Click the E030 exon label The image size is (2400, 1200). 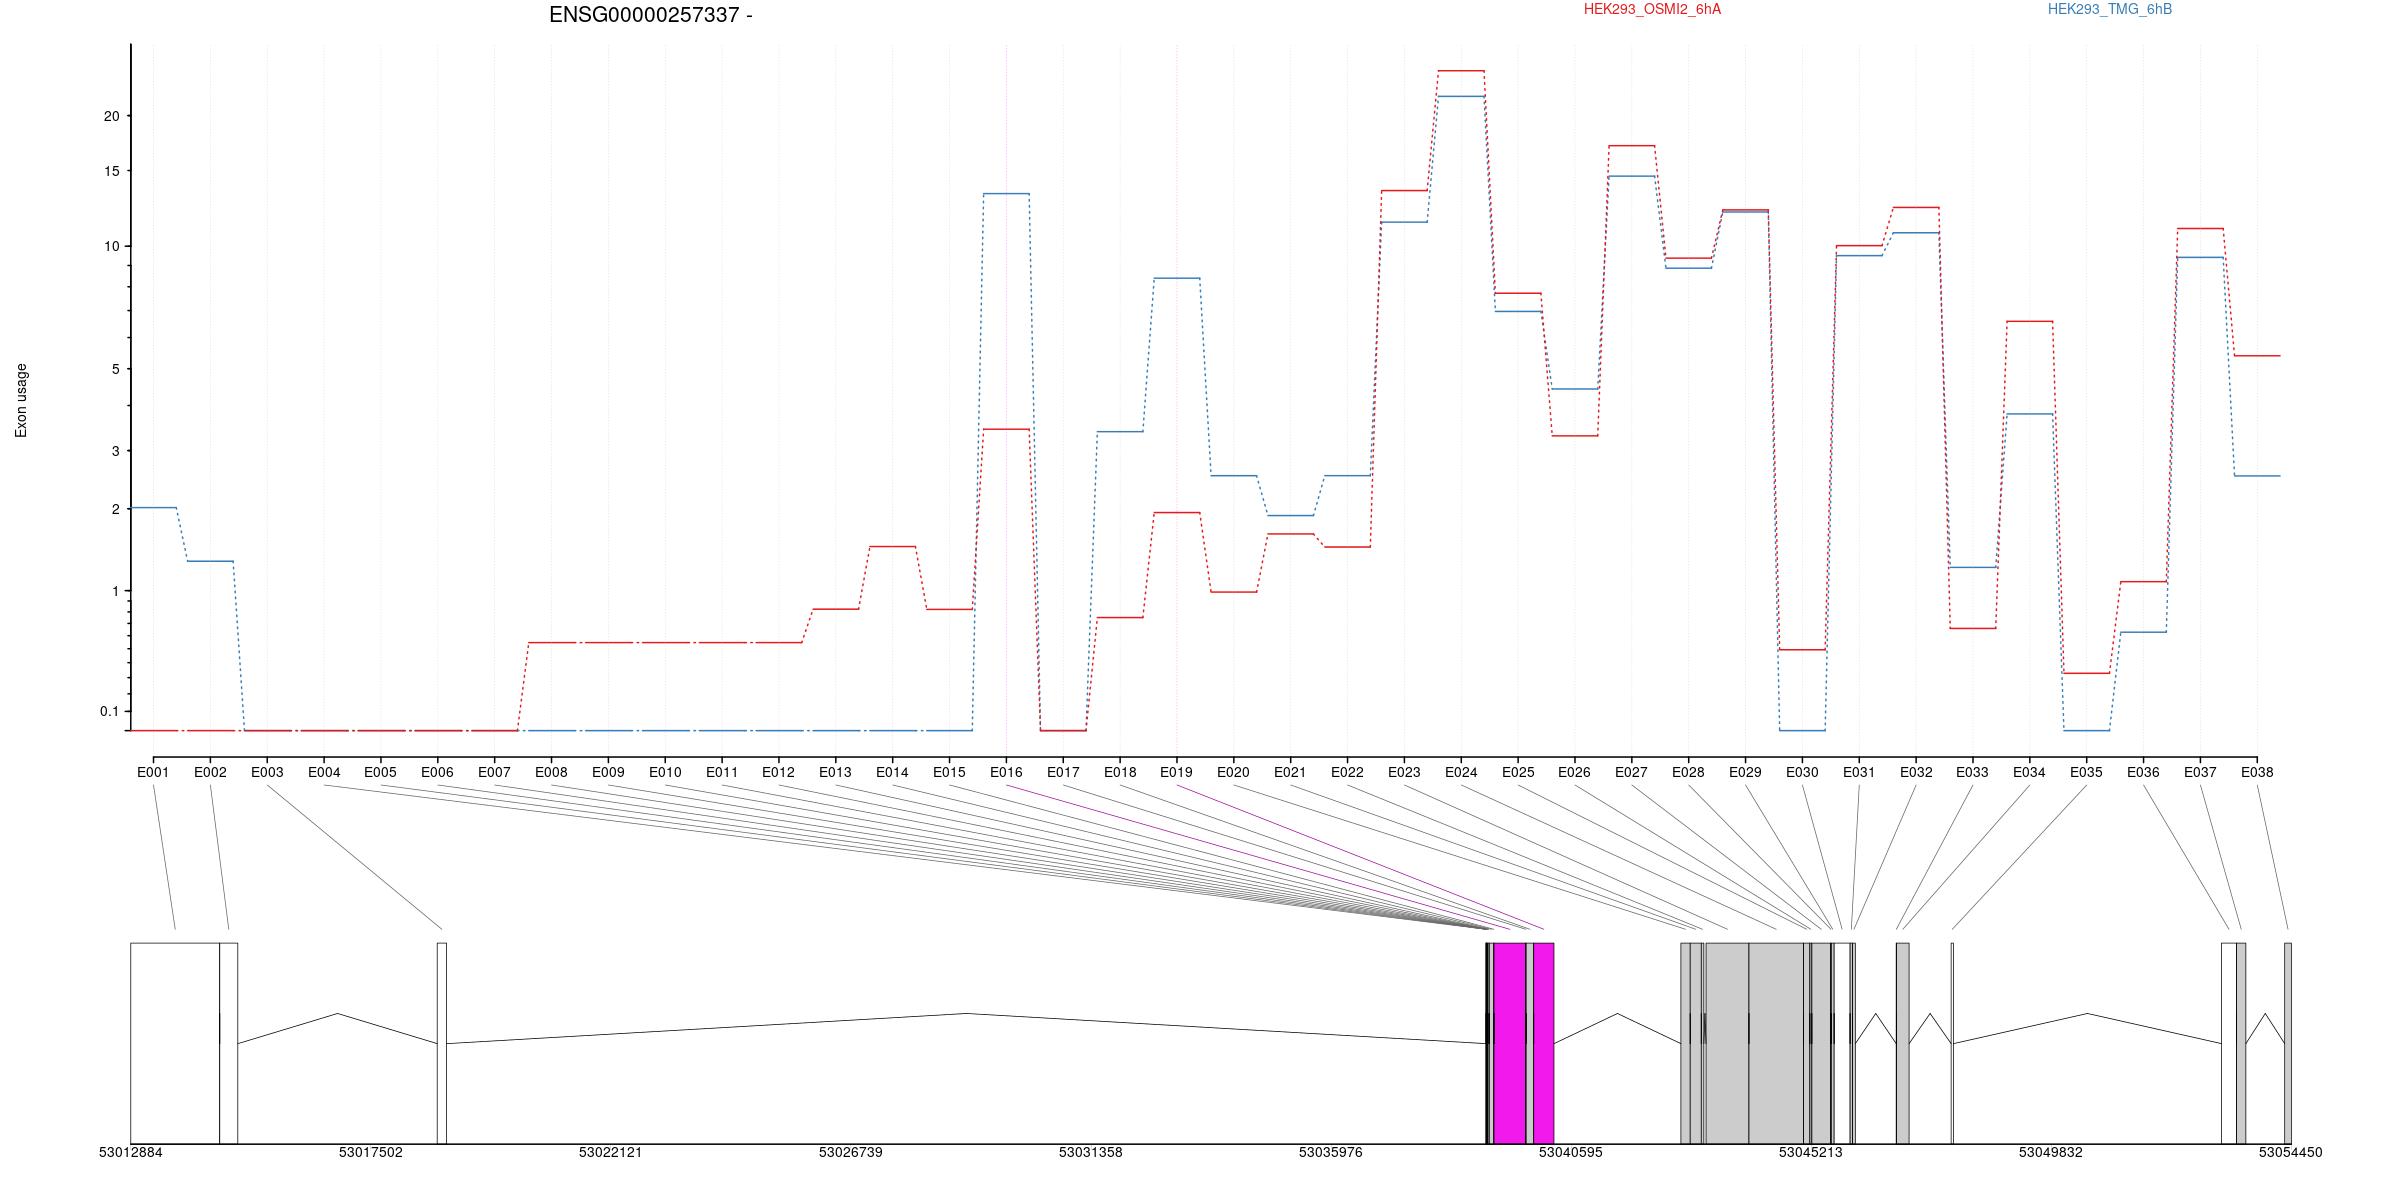tap(1802, 772)
